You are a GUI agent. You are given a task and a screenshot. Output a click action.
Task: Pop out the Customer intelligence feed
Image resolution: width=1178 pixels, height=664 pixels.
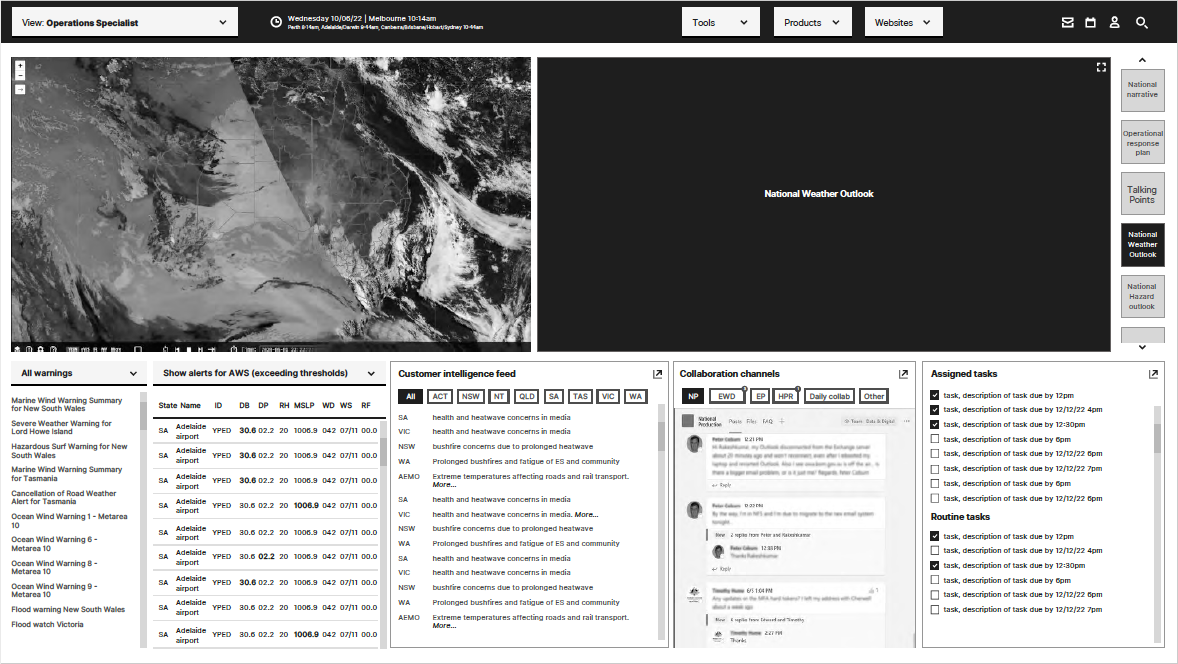coord(657,373)
